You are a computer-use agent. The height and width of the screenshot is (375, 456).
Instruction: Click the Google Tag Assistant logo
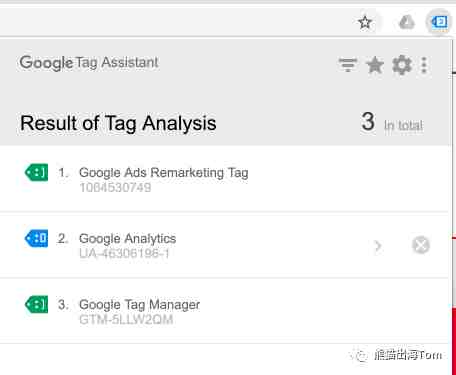point(89,63)
